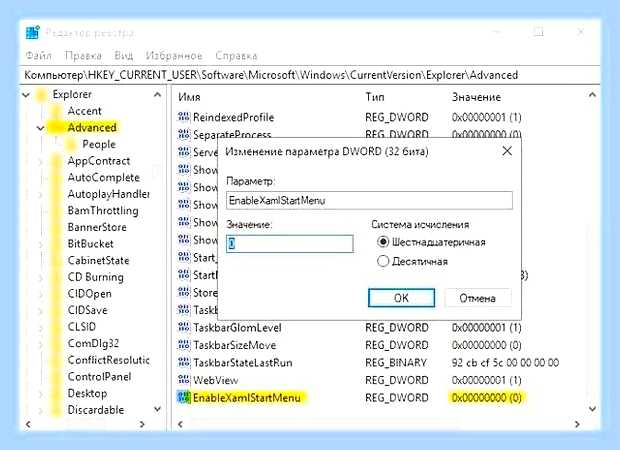Screen dimensions: 620x450
Task: Click tree pane scroll up arrow
Action: 157,95
